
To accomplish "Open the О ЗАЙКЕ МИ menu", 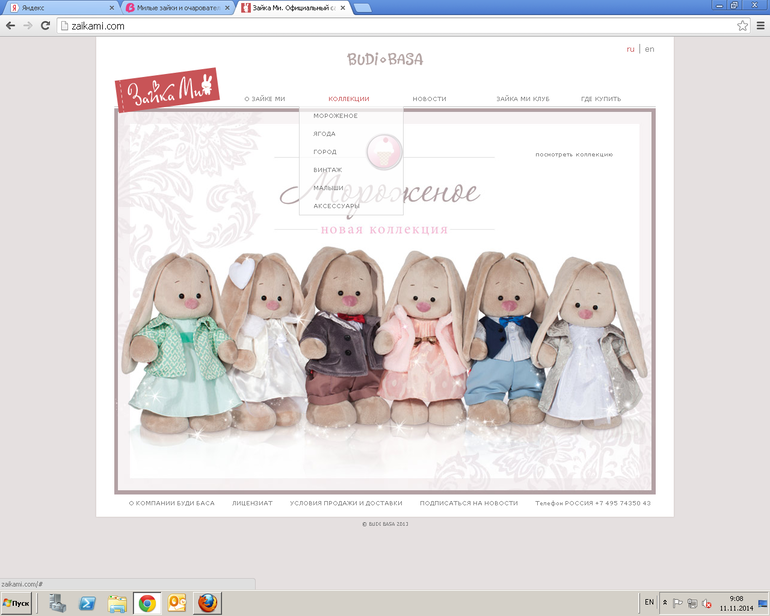I will click(x=265, y=99).
